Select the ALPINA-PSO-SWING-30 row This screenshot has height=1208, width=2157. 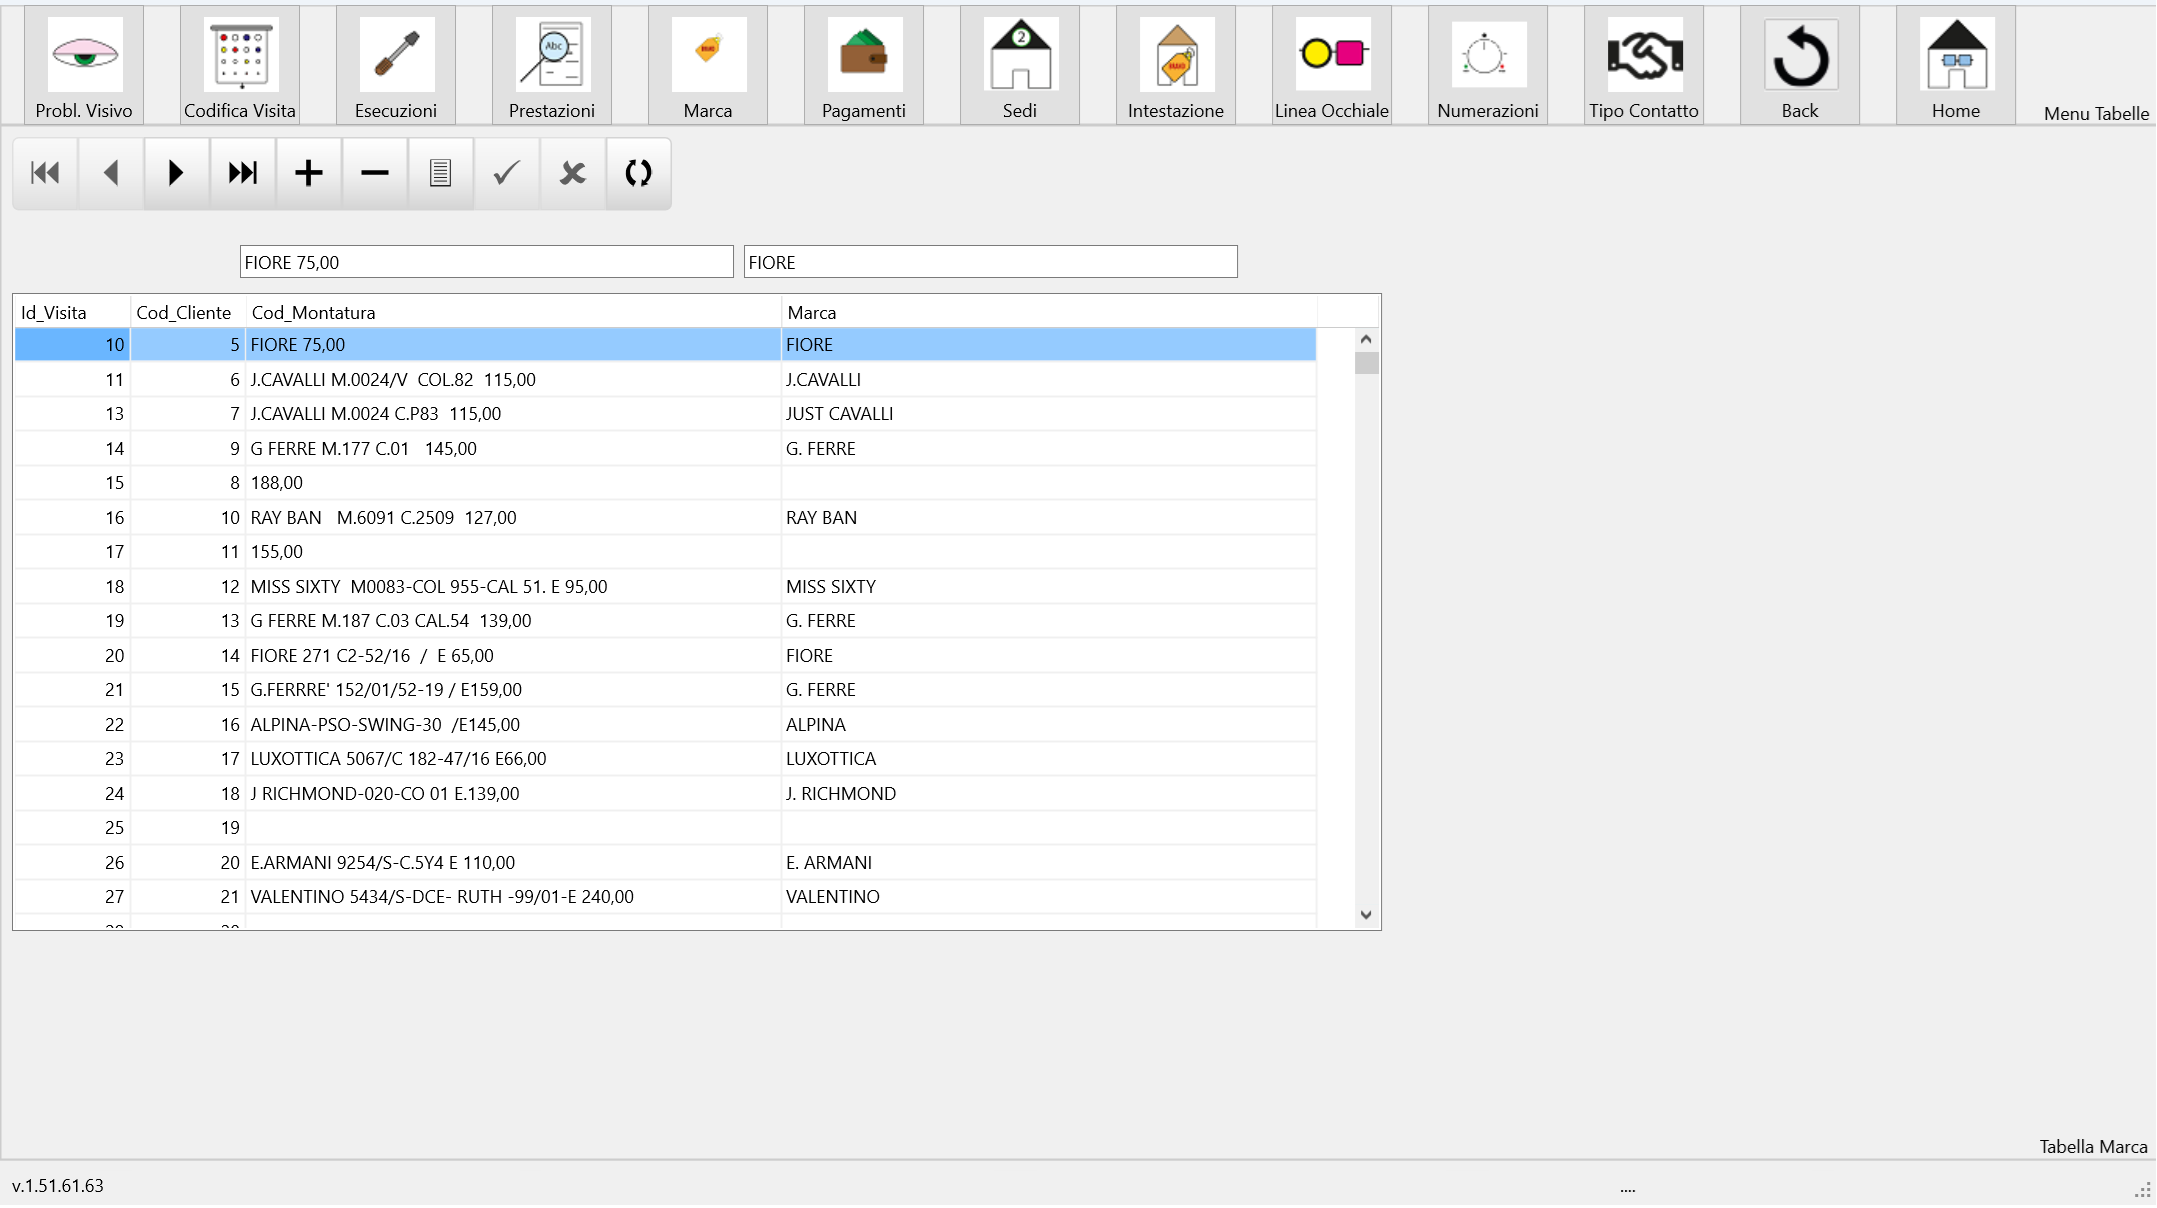click(x=665, y=725)
